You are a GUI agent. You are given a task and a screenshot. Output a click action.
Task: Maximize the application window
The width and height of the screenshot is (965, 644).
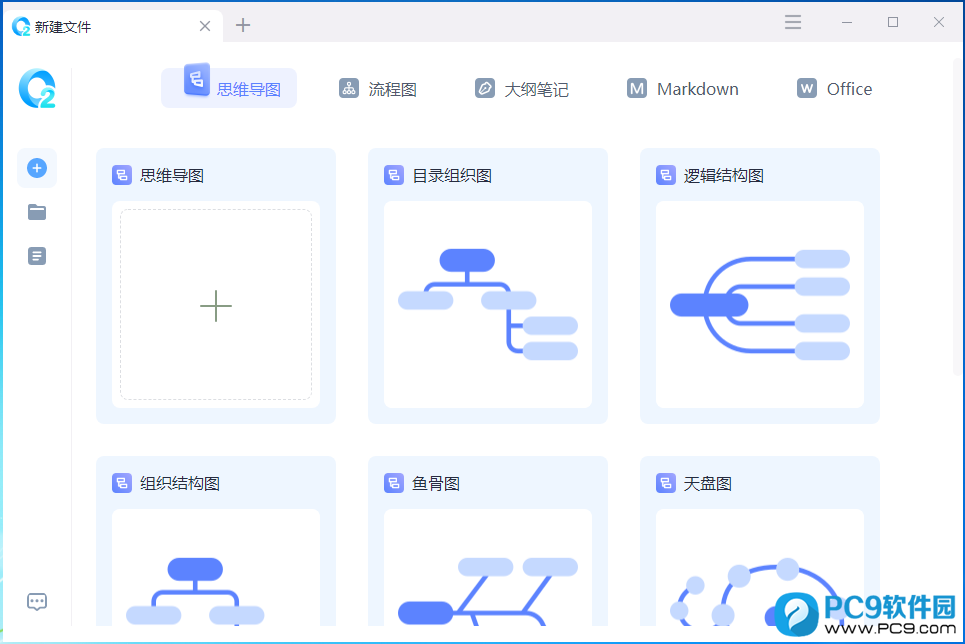[x=893, y=23]
